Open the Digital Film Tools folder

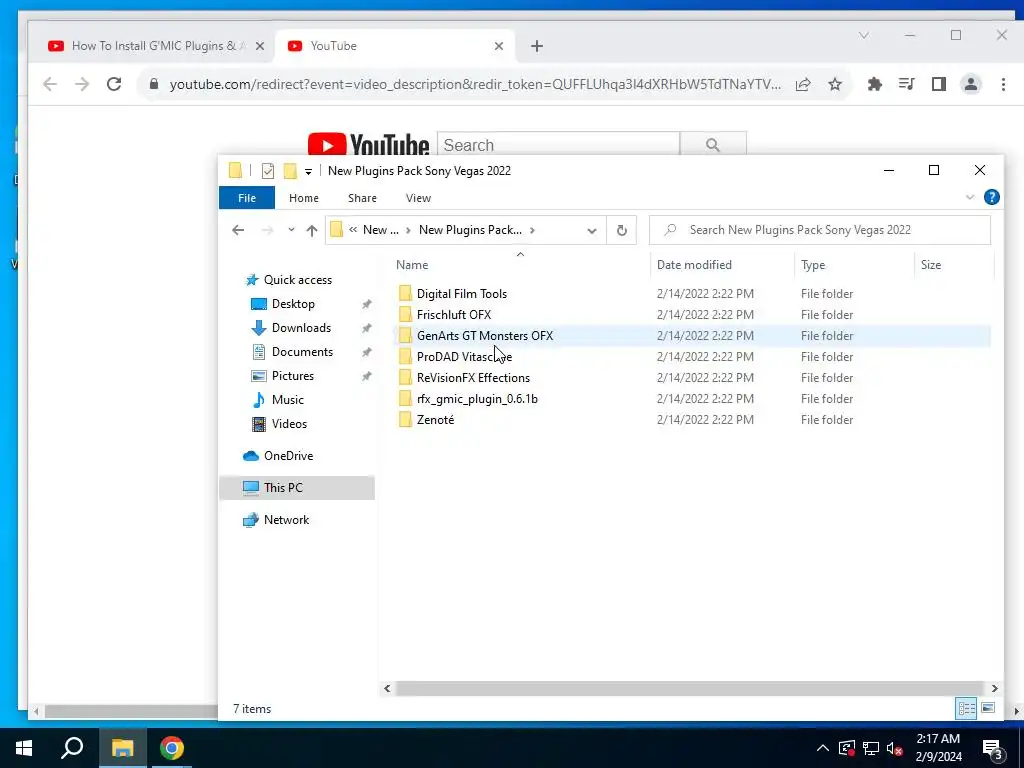(x=462, y=294)
